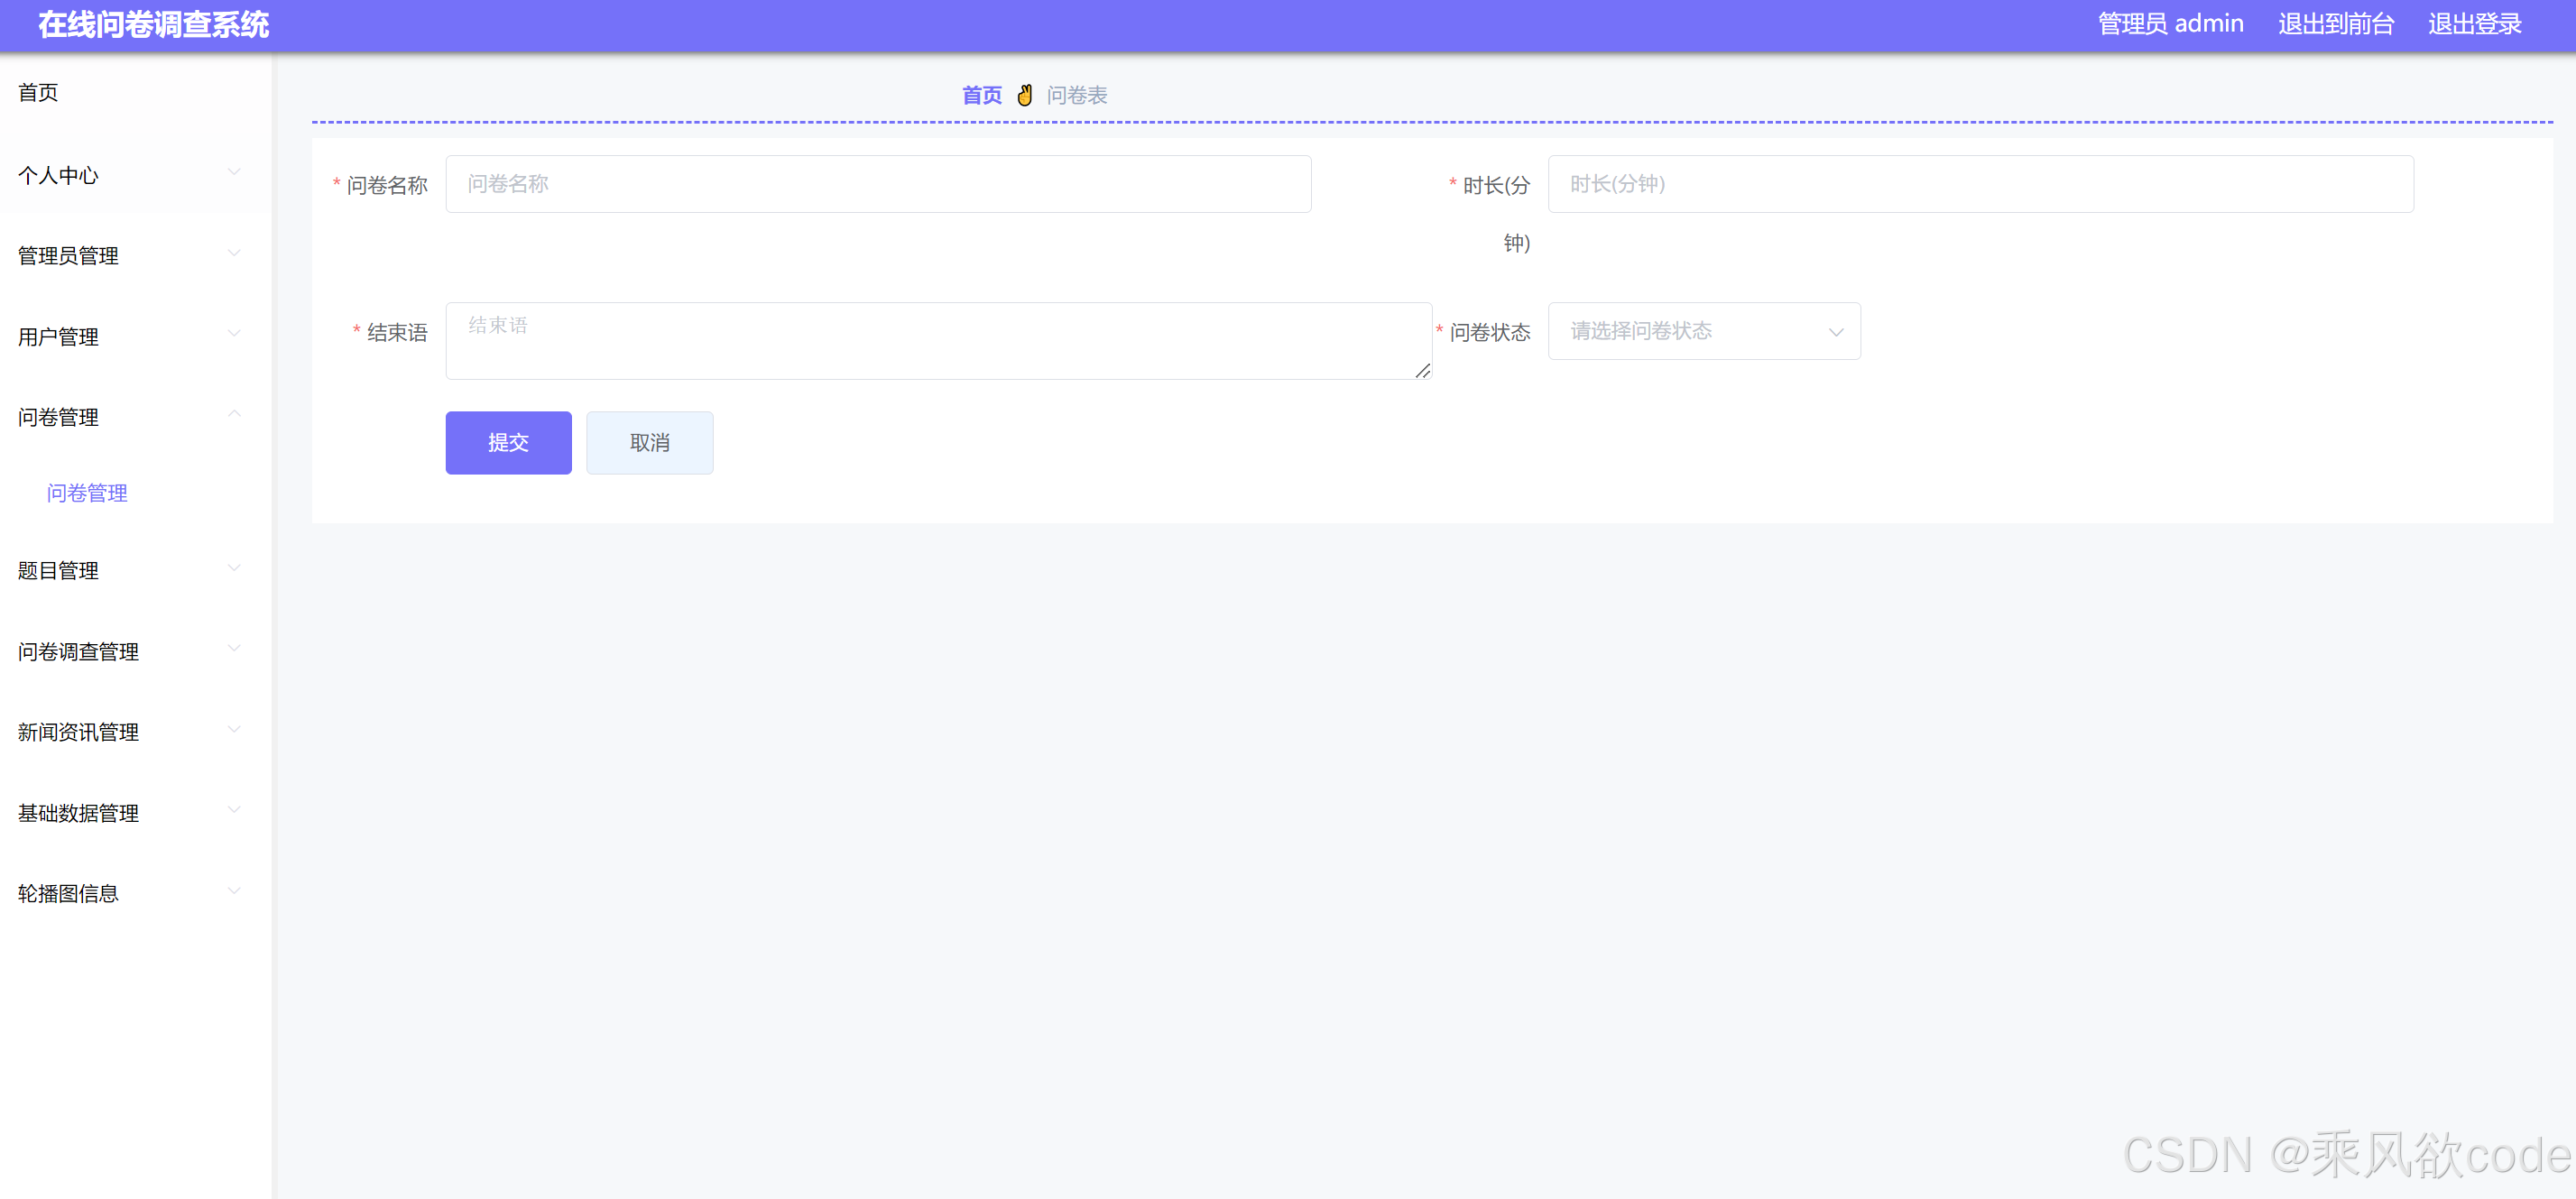This screenshot has height=1199, width=2576.
Task: Select the 问卷管理 submenu item
Action: pyautogui.click(x=87, y=493)
